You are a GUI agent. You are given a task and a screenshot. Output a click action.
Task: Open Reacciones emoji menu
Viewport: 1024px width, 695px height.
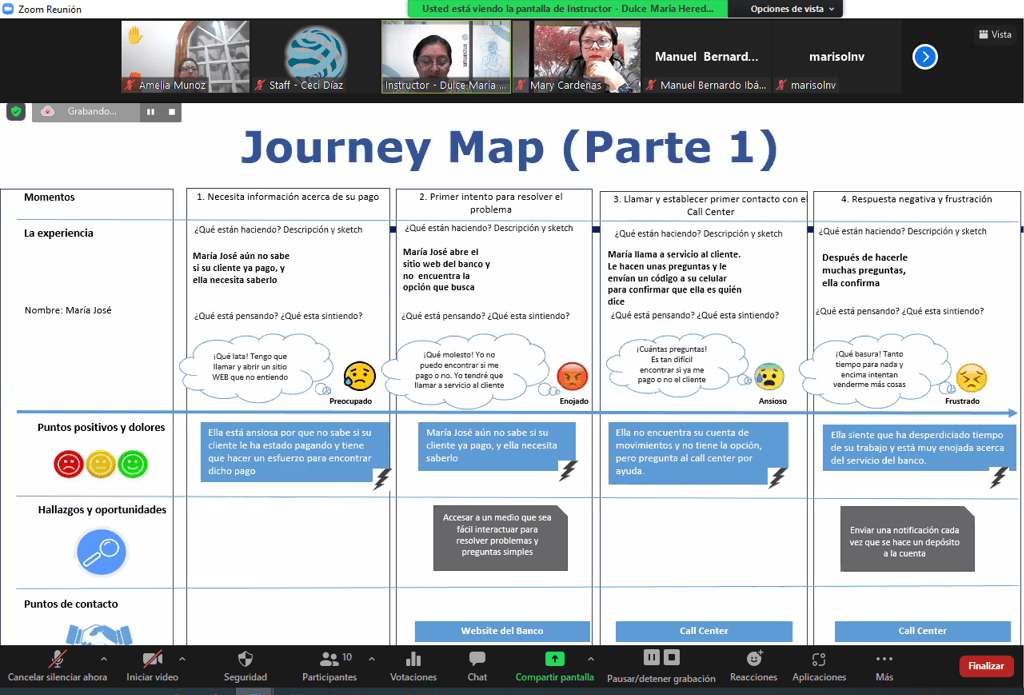[754, 660]
